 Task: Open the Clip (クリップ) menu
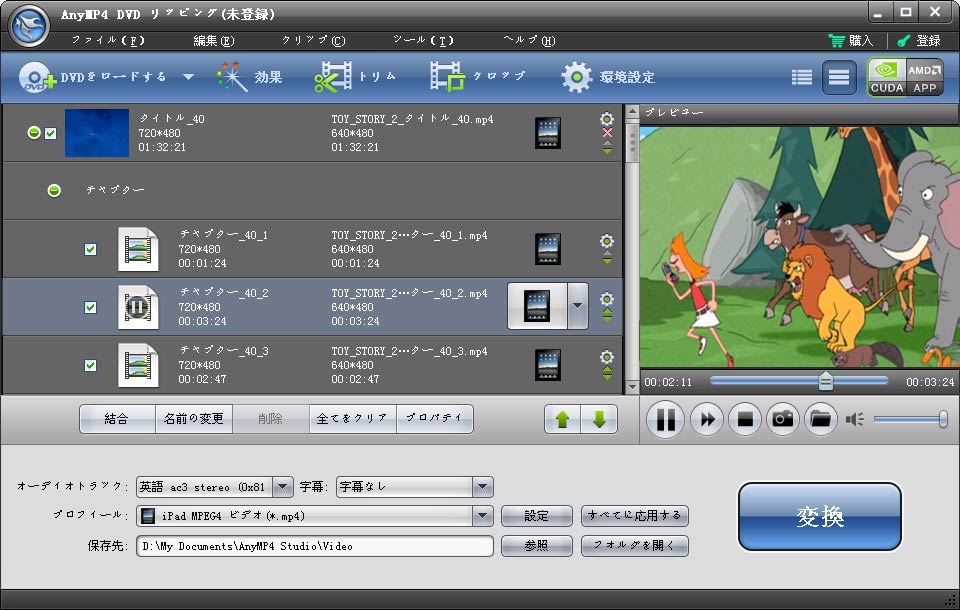(x=313, y=40)
